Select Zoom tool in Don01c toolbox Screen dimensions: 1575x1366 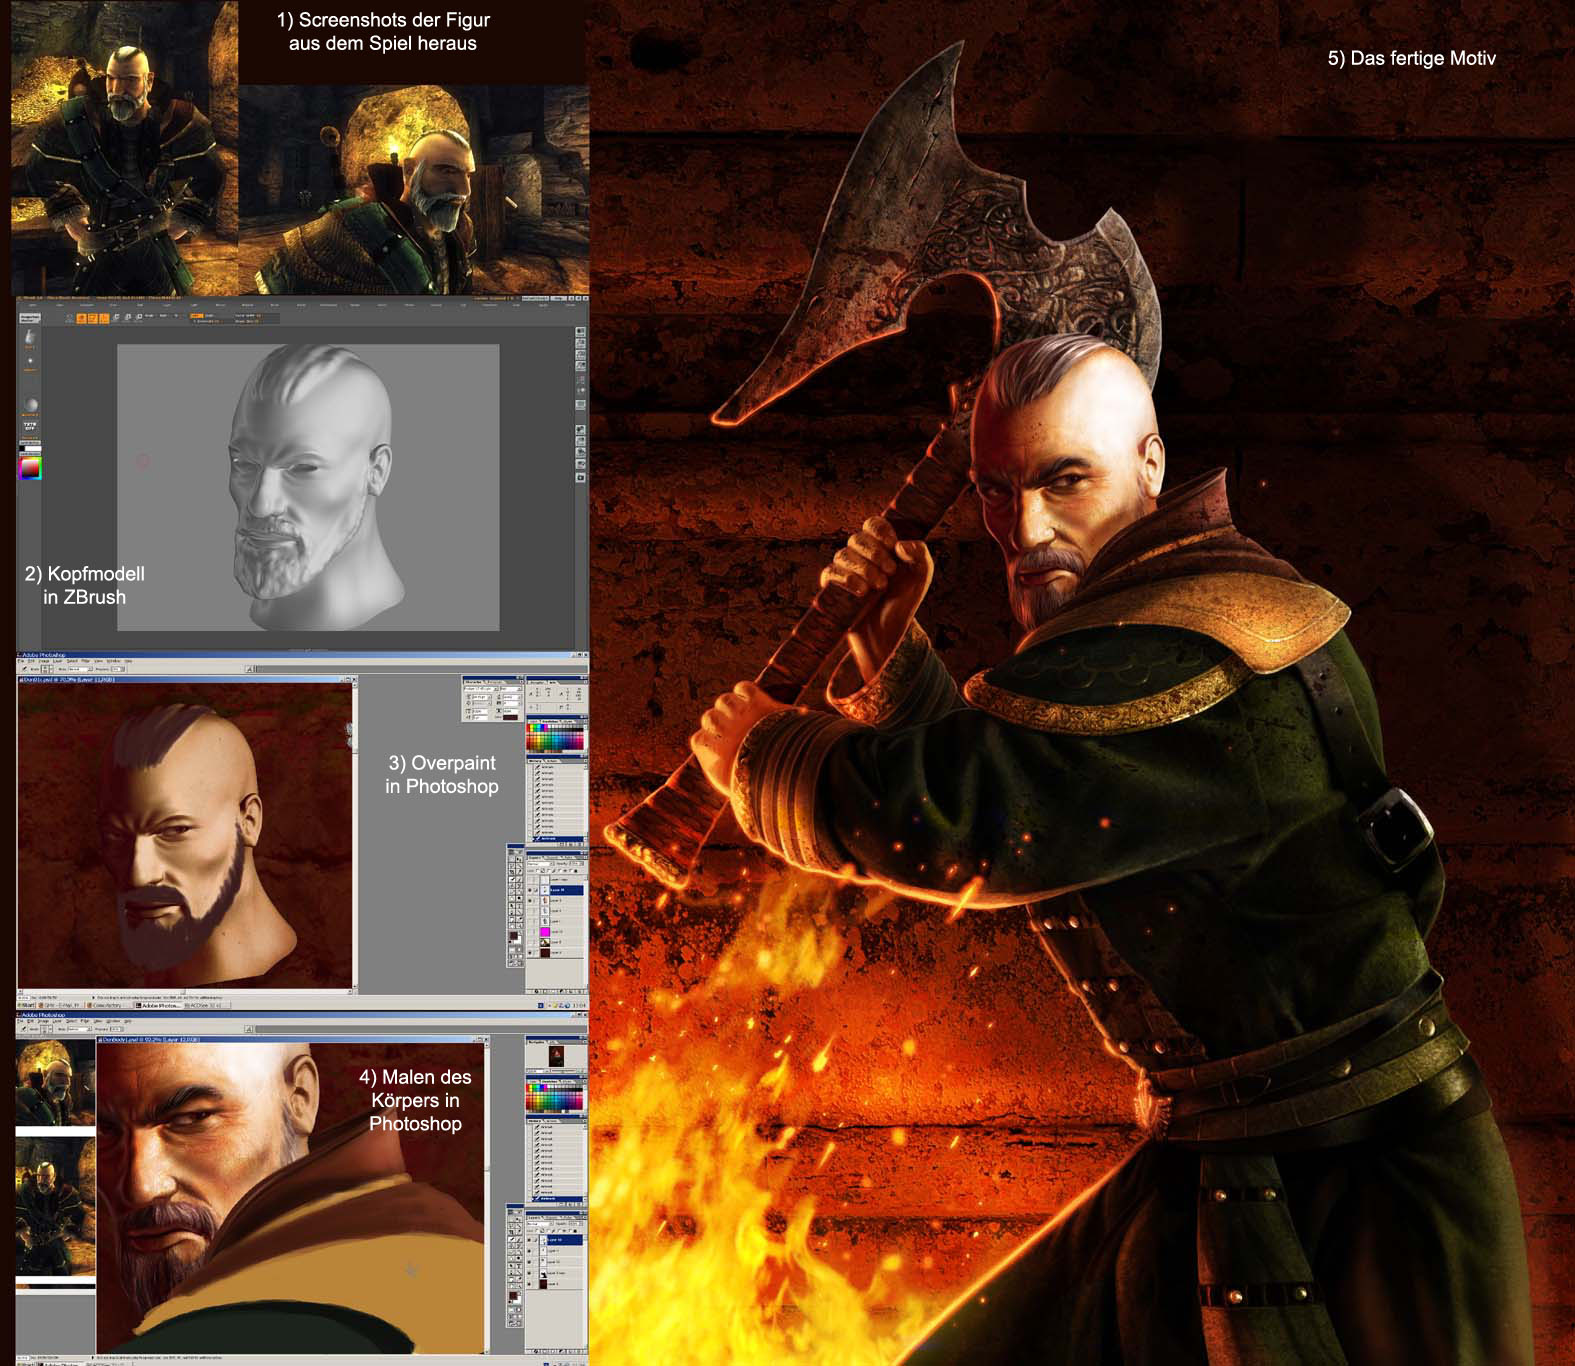point(519,925)
